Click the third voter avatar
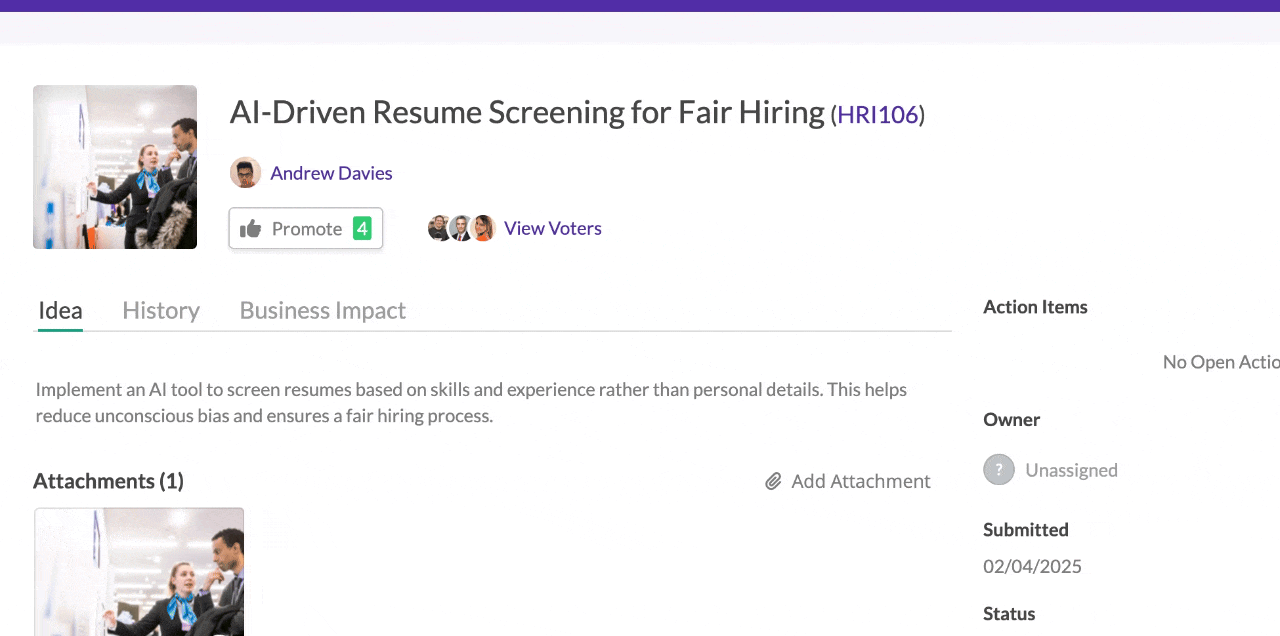The image size is (1280, 636). point(483,228)
